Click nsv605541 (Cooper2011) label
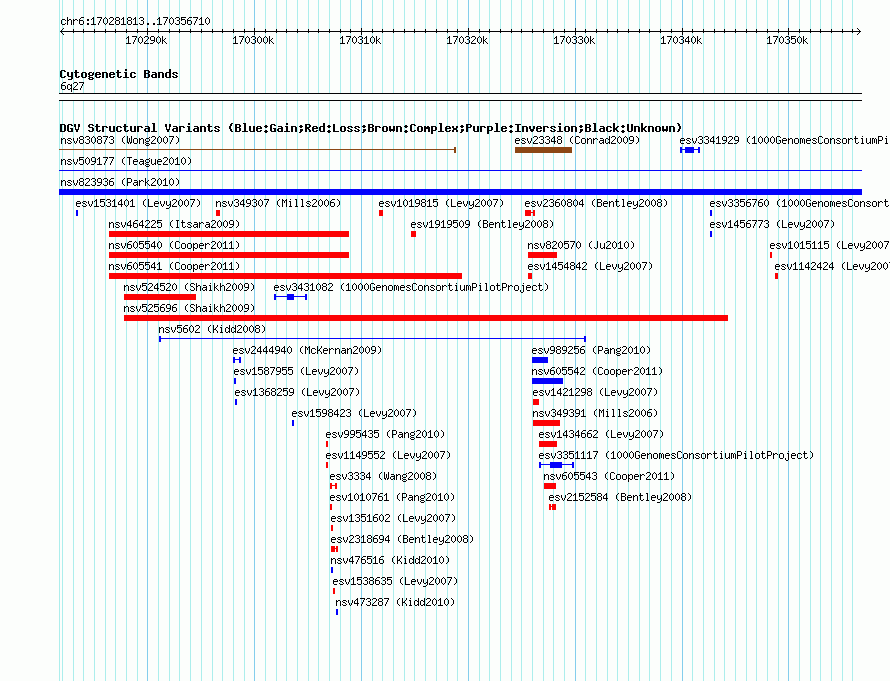Viewport: 890px width, 681px height. 174,266
